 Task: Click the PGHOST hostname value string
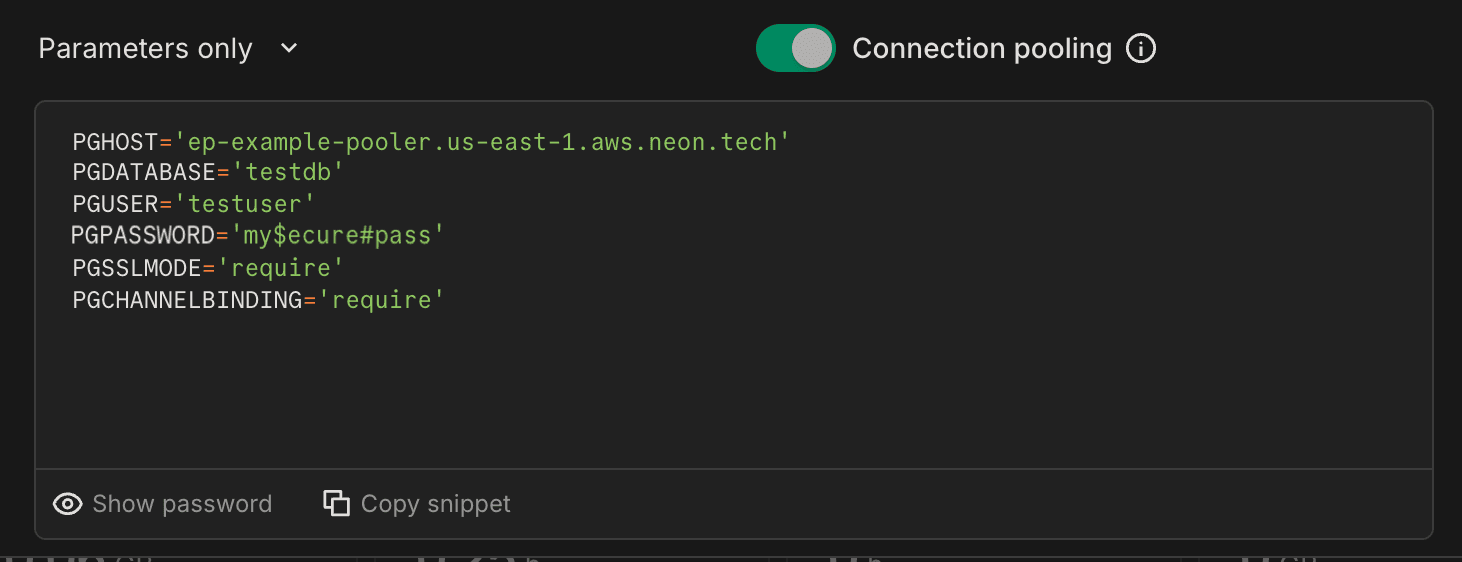[x=482, y=142]
